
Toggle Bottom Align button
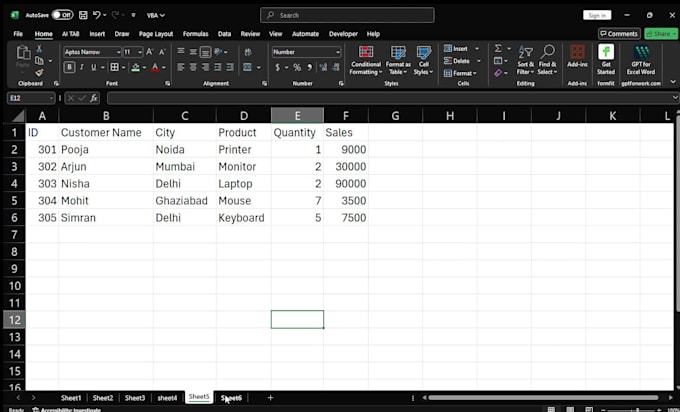click(x=205, y=52)
